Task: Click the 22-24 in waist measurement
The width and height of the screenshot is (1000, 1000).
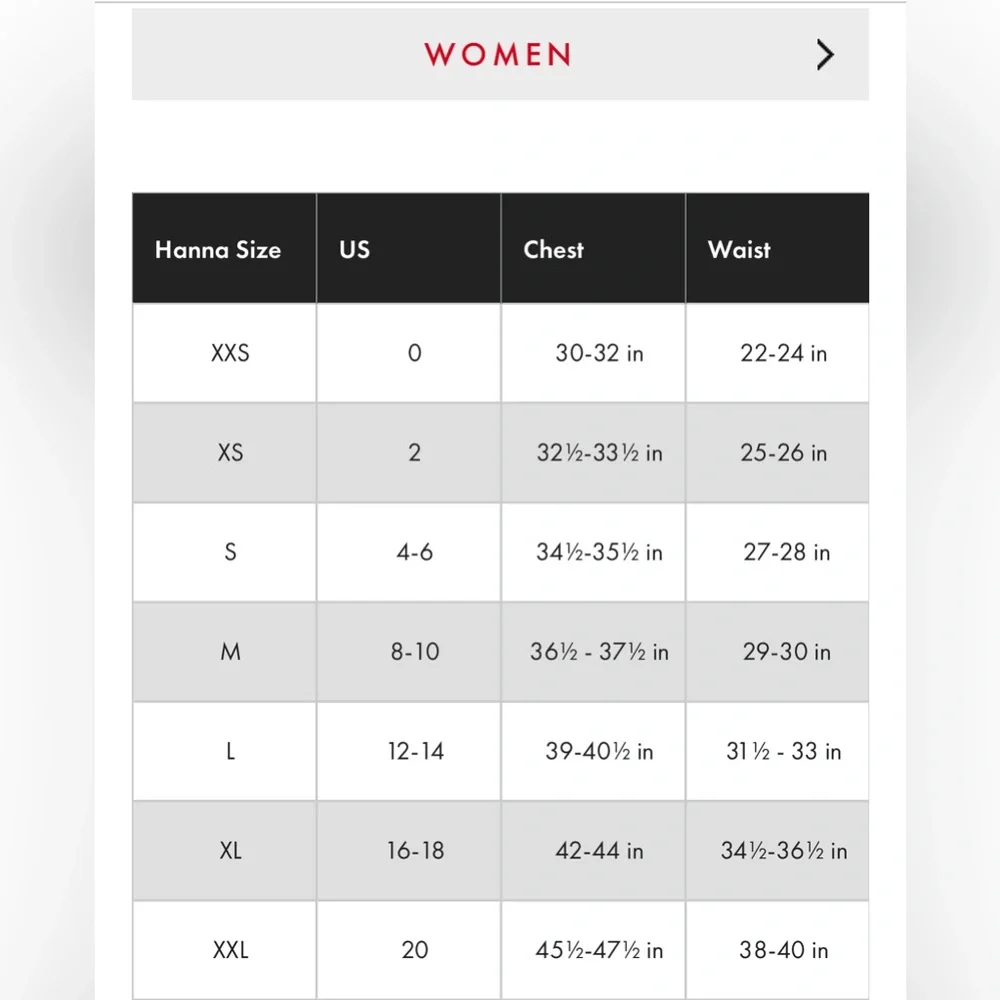Action: pyautogui.click(x=784, y=353)
